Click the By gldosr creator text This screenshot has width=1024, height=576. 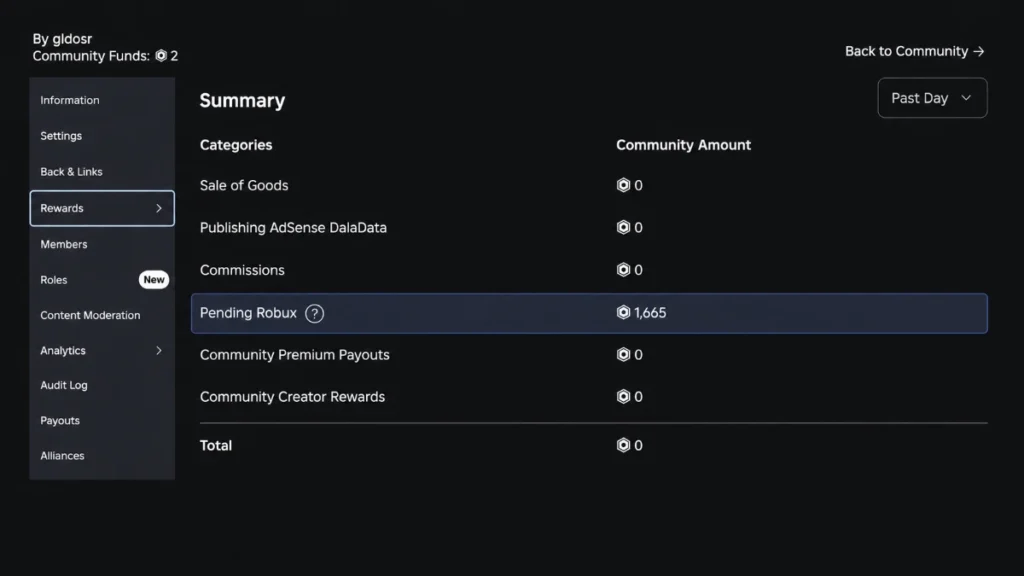62,39
